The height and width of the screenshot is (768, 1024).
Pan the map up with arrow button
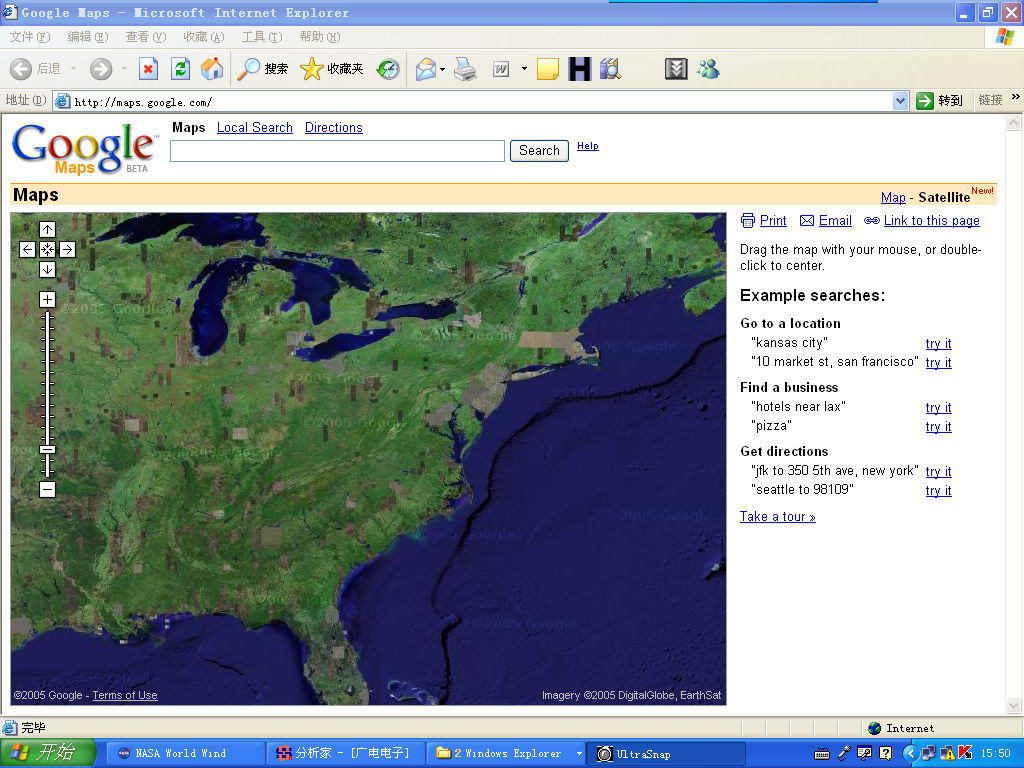coord(47,229)
